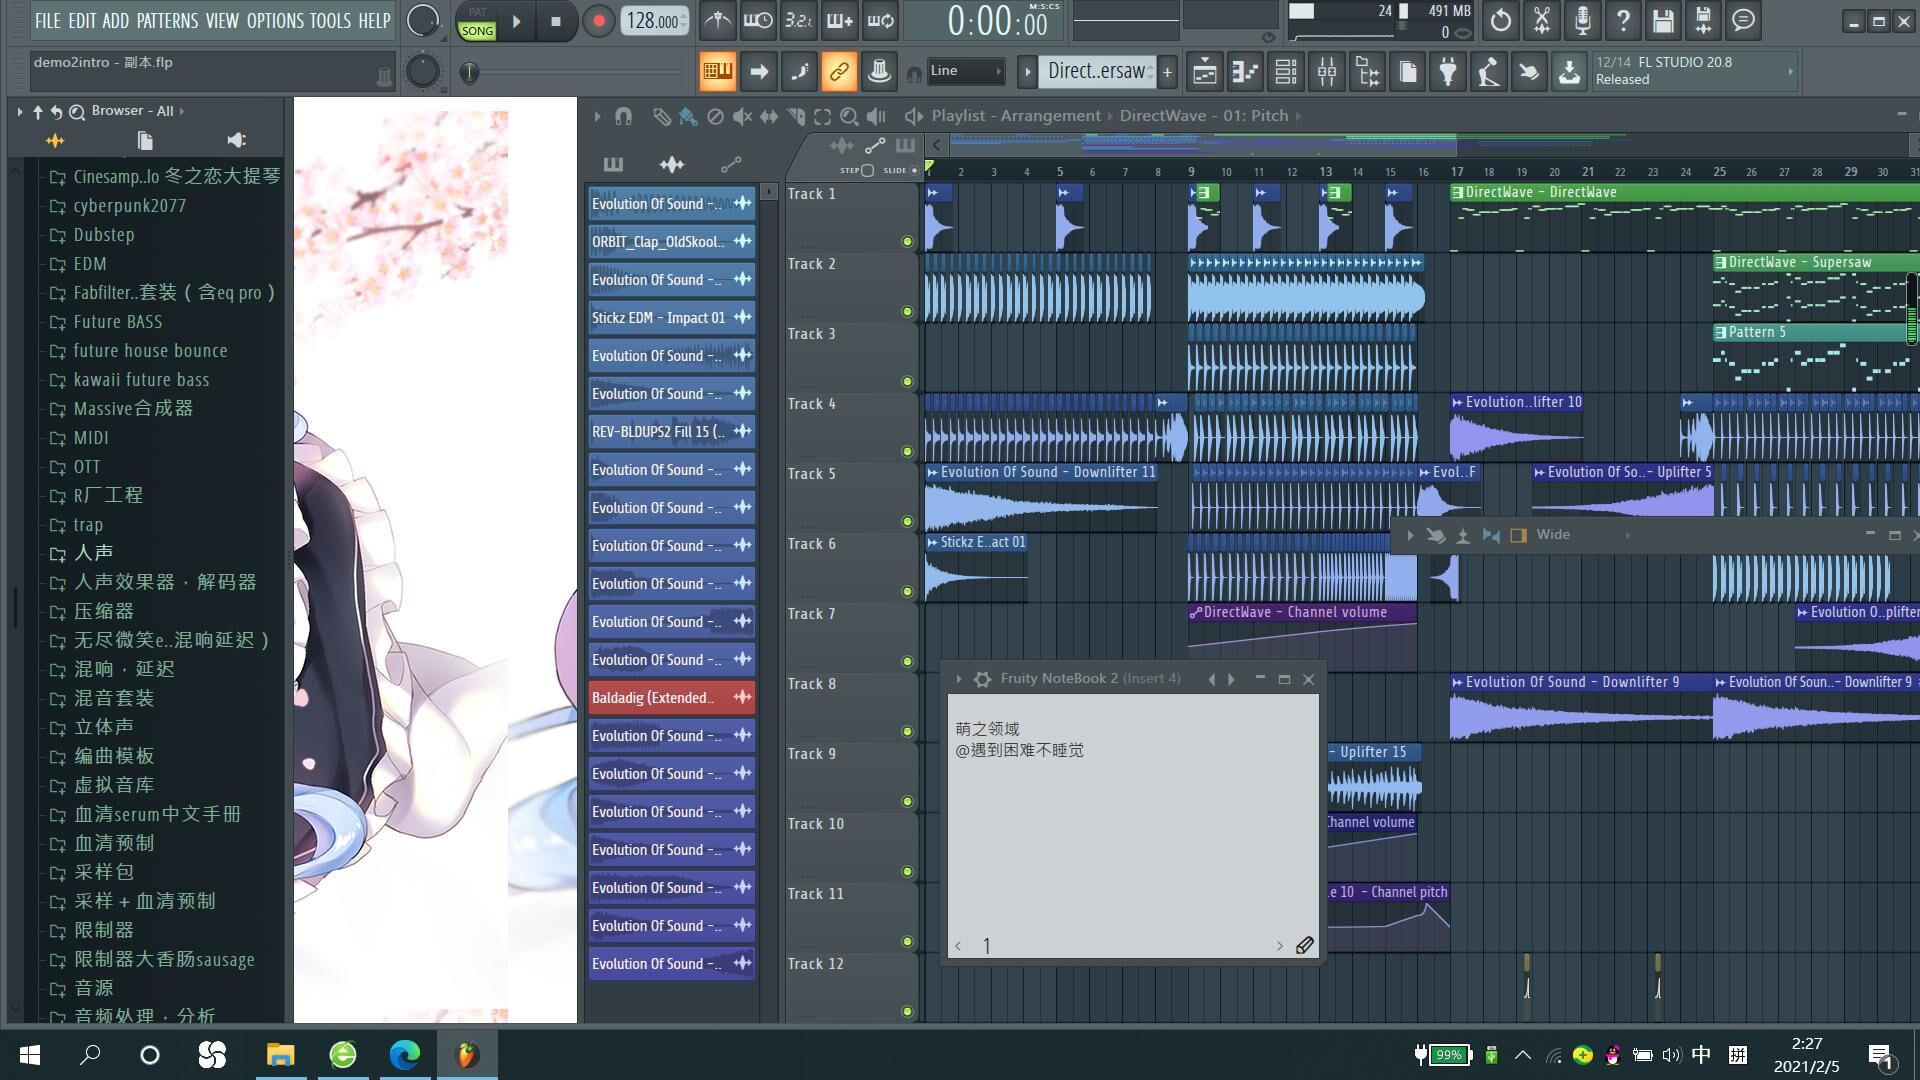Mute Track 1 using green light

point(907,241)
